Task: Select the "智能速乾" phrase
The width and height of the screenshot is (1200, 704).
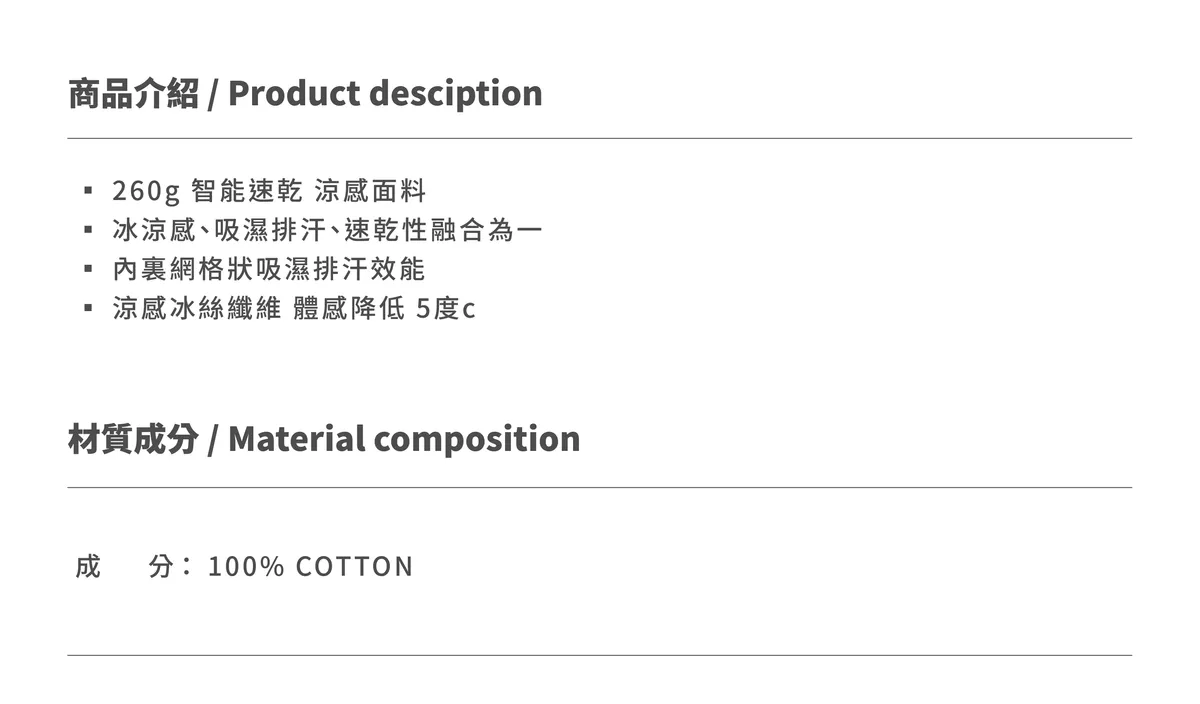Action: point(245,190)
